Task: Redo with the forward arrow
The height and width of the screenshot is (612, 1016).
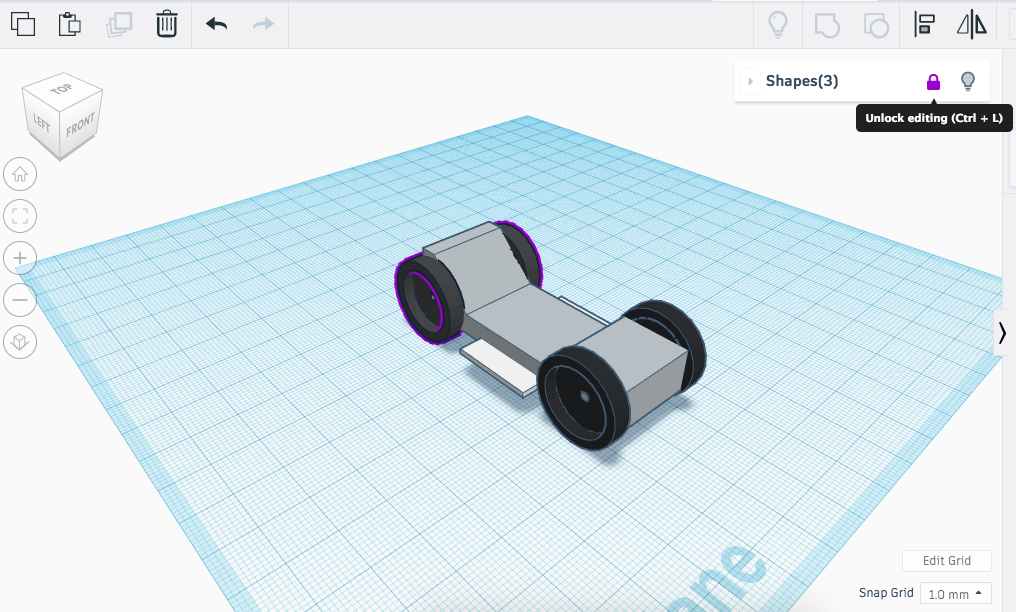Action: tap(263, 24)
